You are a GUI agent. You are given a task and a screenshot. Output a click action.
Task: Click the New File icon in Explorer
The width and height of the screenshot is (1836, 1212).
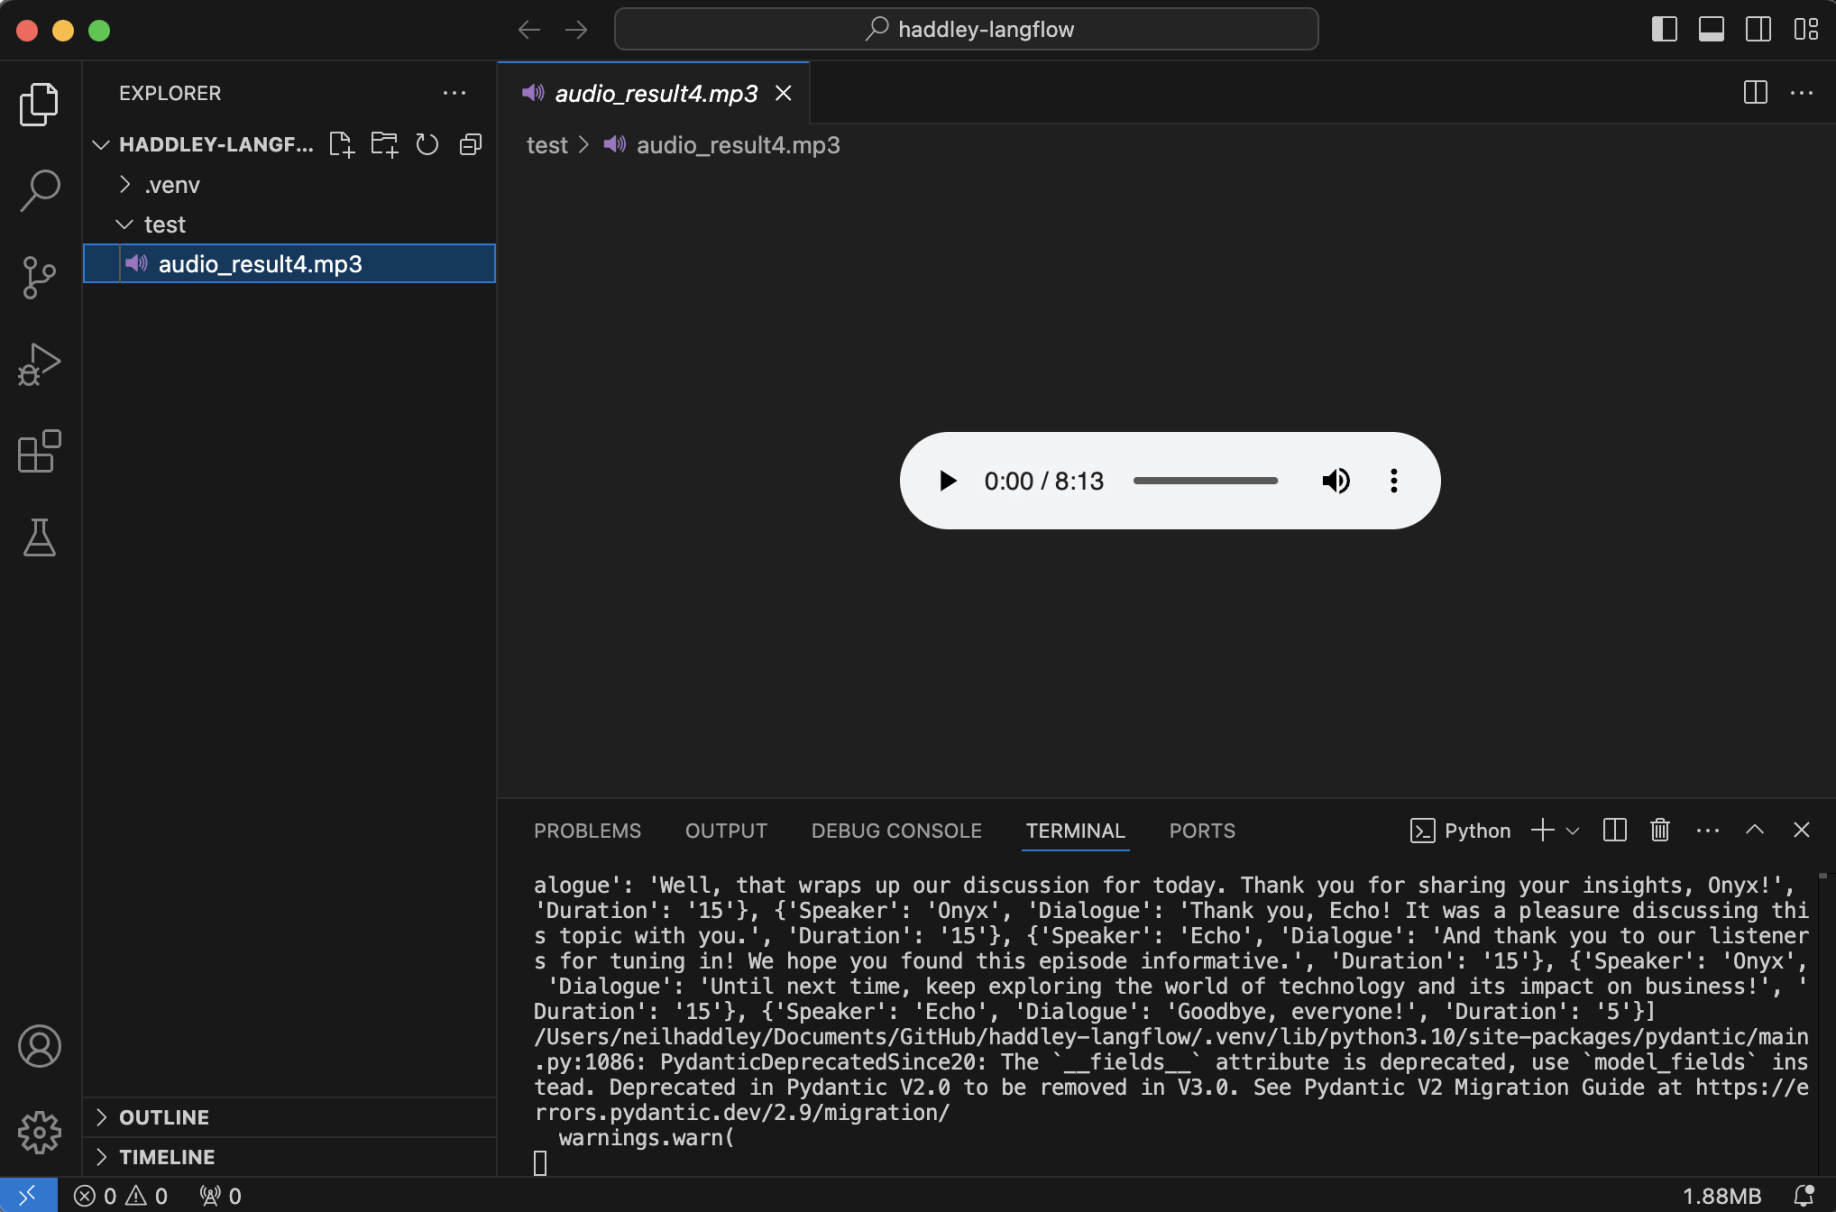click(342, 145)
